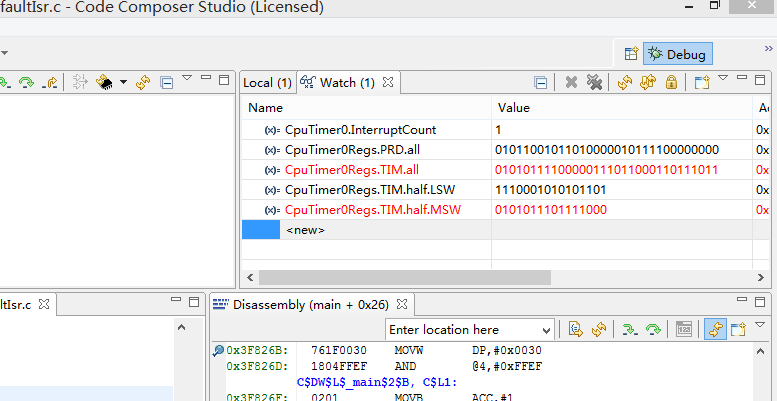The width and height of the screenshot is (777, 401).
Task: Click the new Watch view icon
Action: pyautogui.click(x=702, y=82)
